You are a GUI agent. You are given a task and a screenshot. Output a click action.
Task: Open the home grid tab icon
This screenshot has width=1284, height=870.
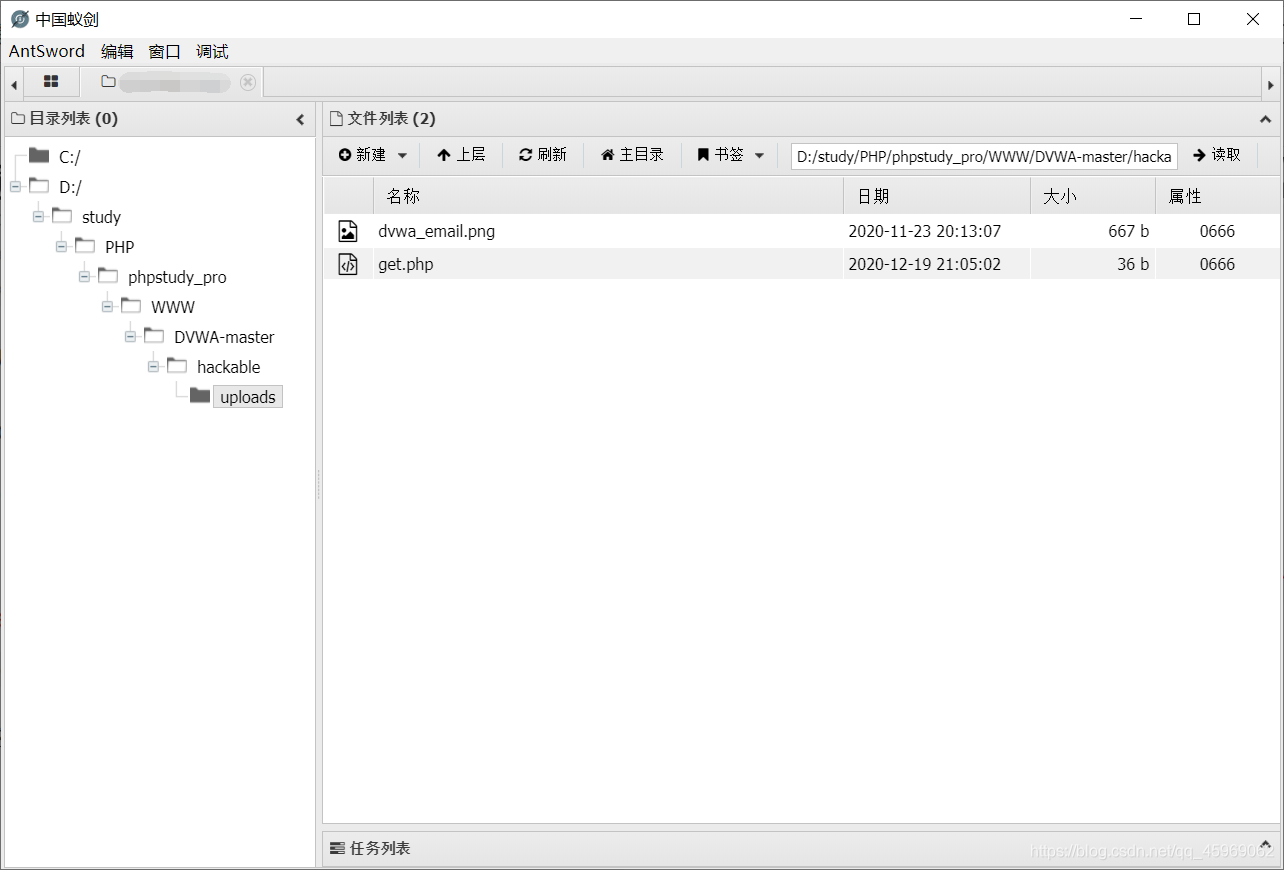[51, 82]
